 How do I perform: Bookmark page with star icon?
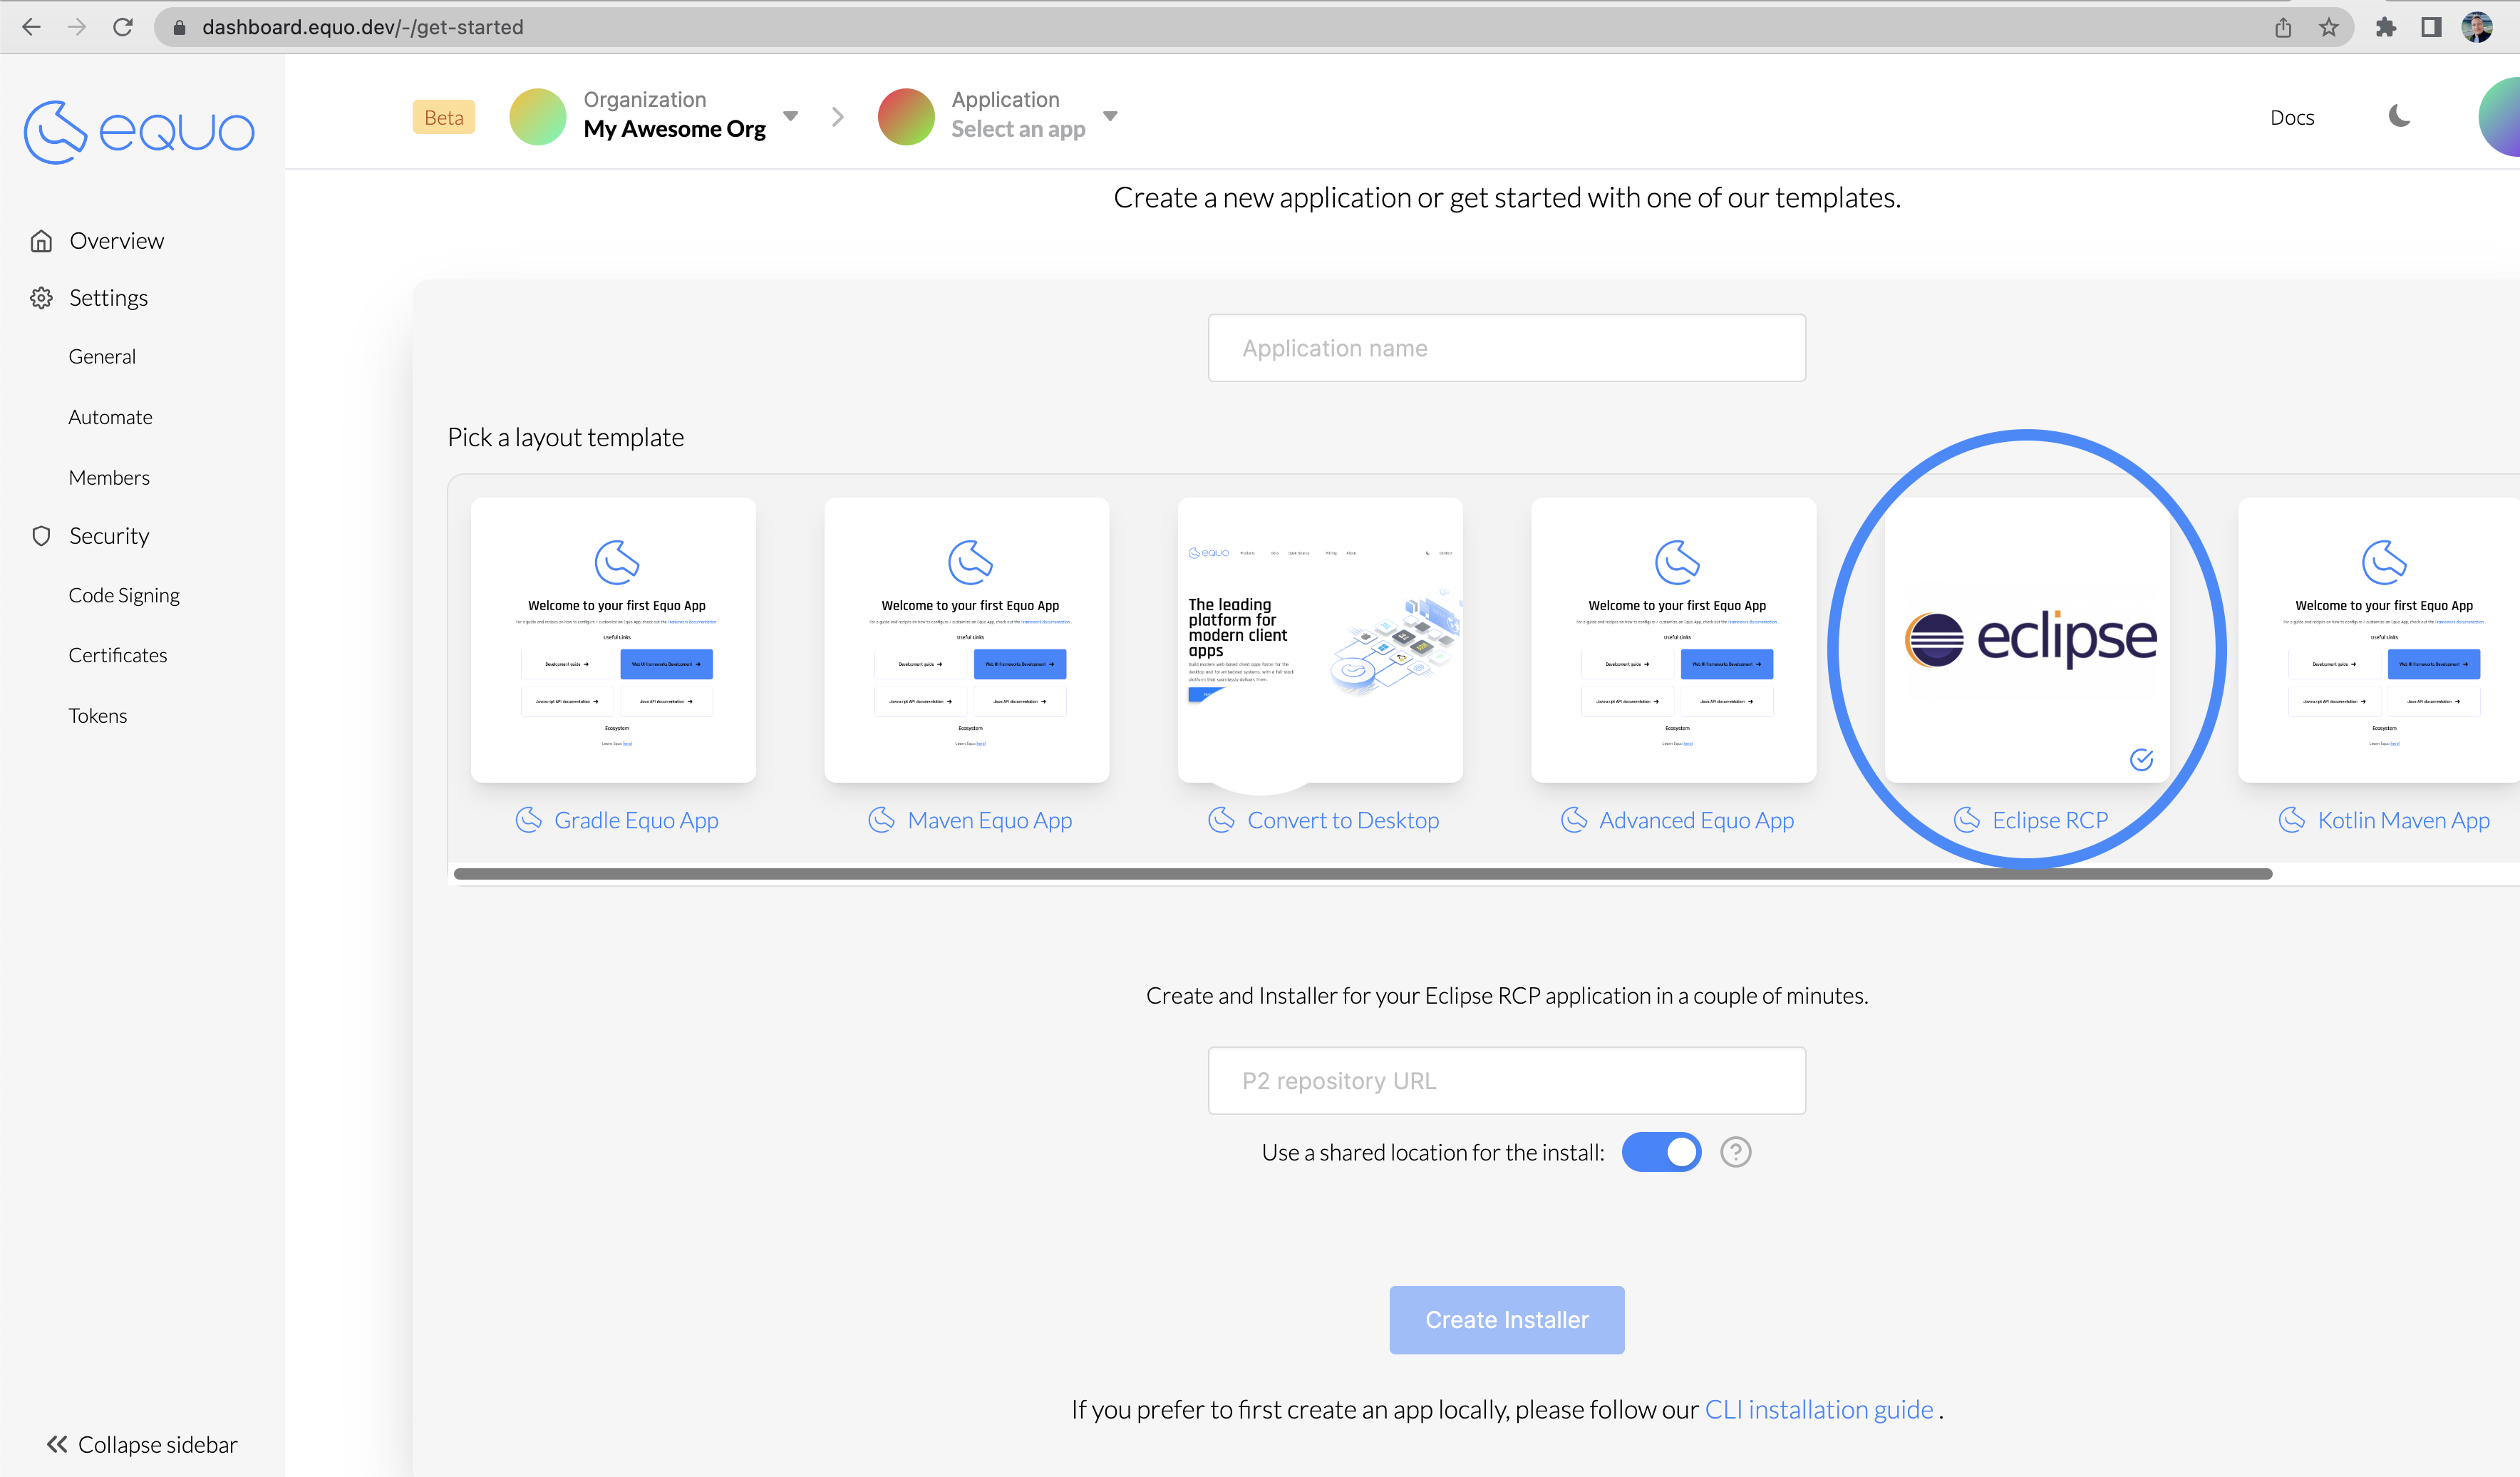[2329, 27]
